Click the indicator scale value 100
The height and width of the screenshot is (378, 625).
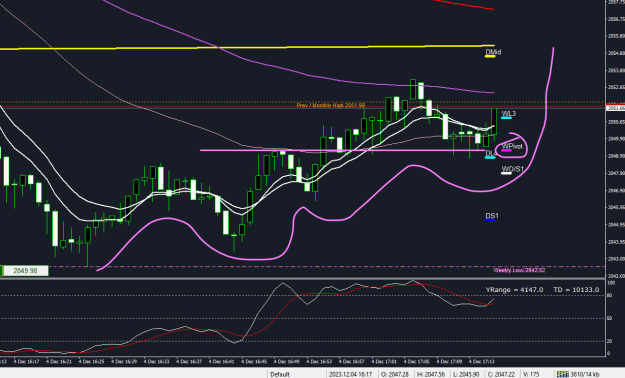pyautogui.click(x=611, y=283)
